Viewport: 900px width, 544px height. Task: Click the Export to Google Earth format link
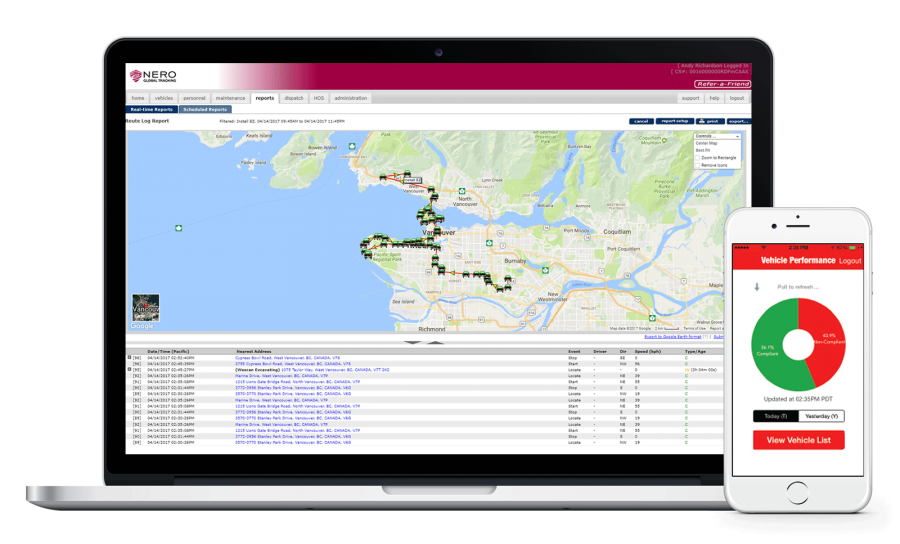point(665,337)
